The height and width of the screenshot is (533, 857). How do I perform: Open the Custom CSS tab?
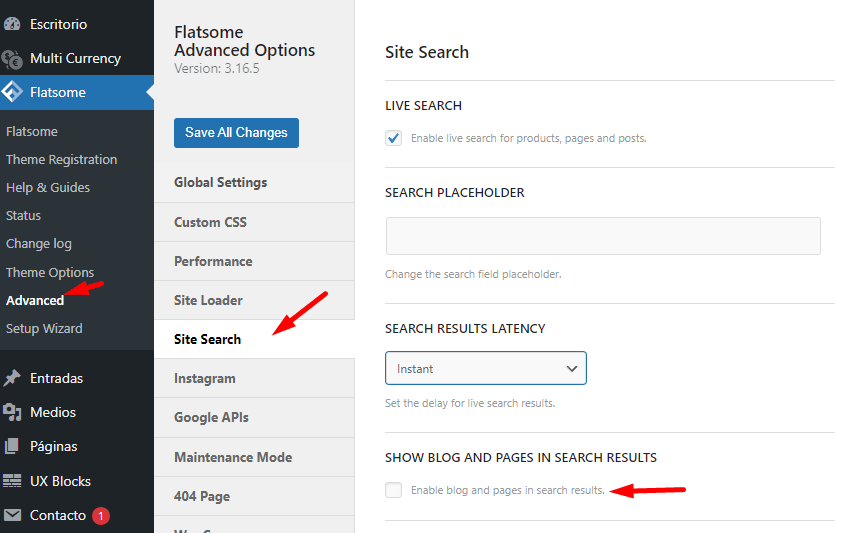click(254, 222)
